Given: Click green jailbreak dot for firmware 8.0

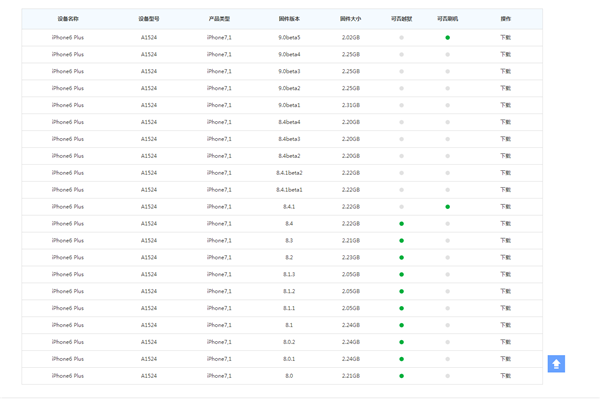Looking at the screenshot, I should [x=401, y=376].
